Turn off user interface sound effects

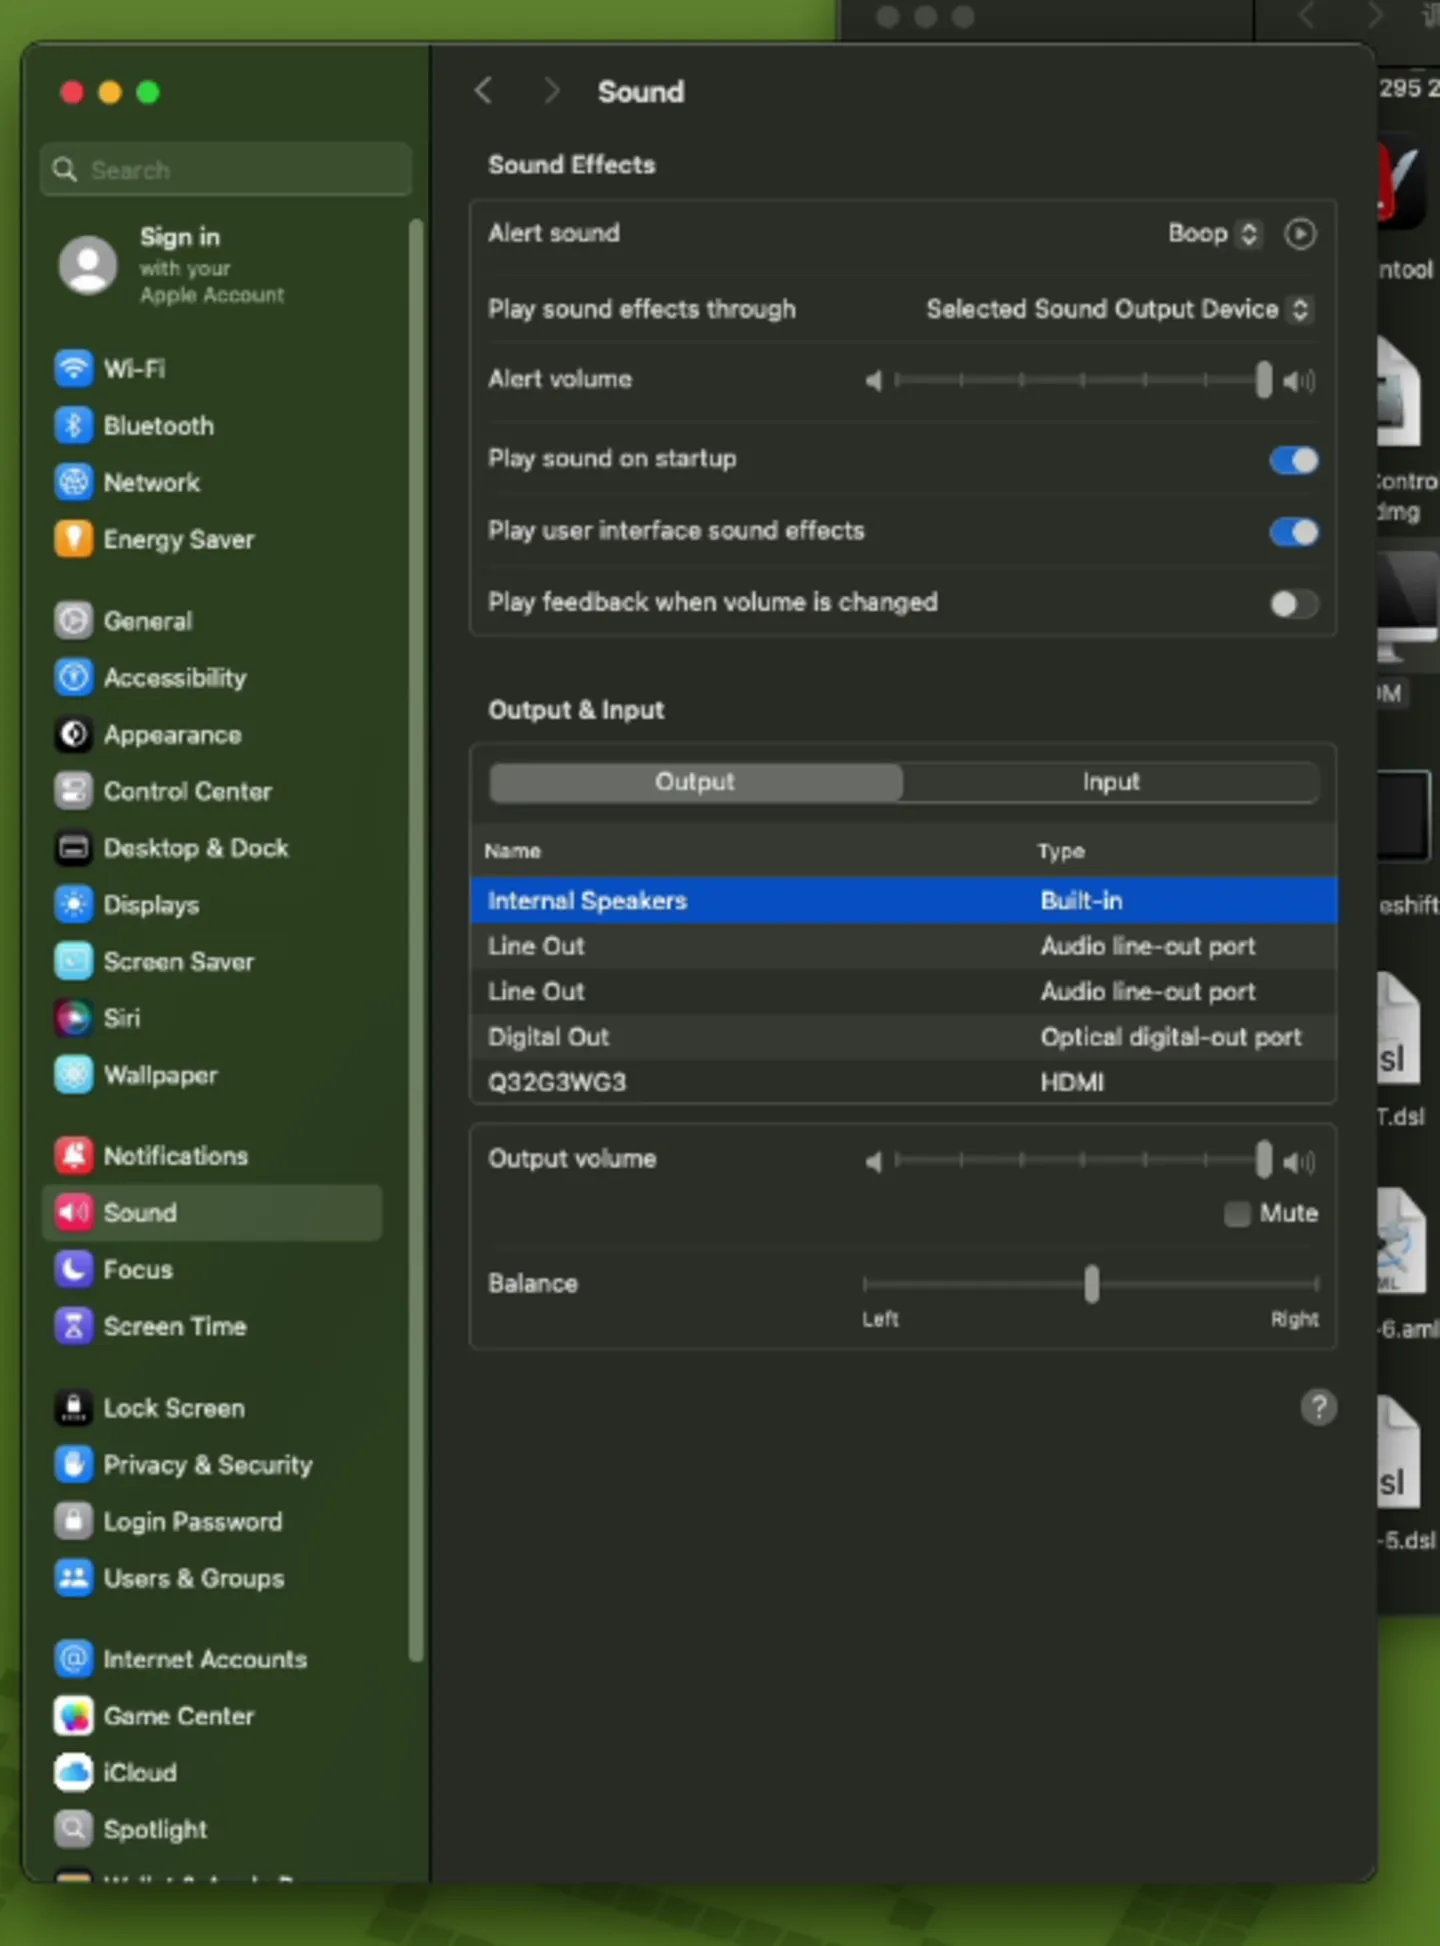pos(1293,532)
